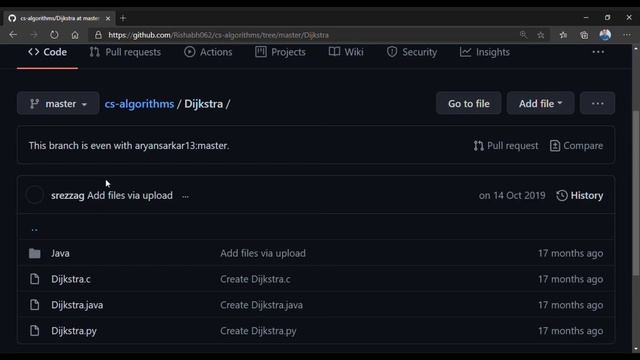Screen dimensions: 640x360
Task: Open the Java folder
Action: (x=60, y=253)
